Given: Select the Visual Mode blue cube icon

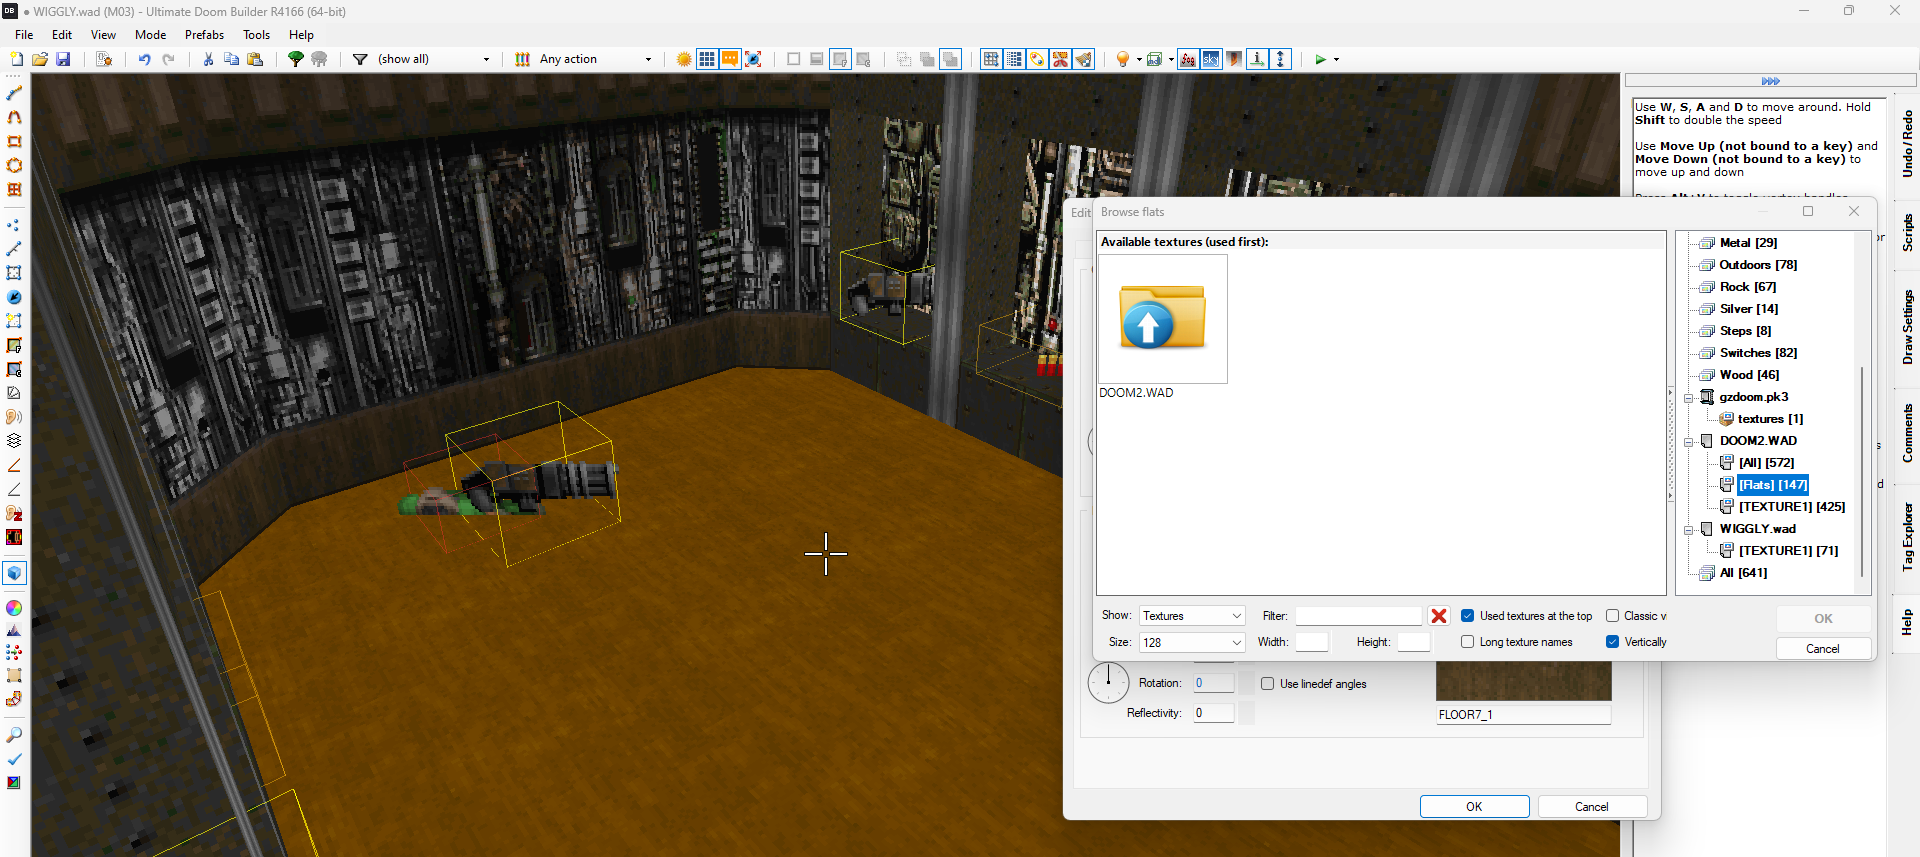Looking at the screenshot, I should tap(14, 573).
